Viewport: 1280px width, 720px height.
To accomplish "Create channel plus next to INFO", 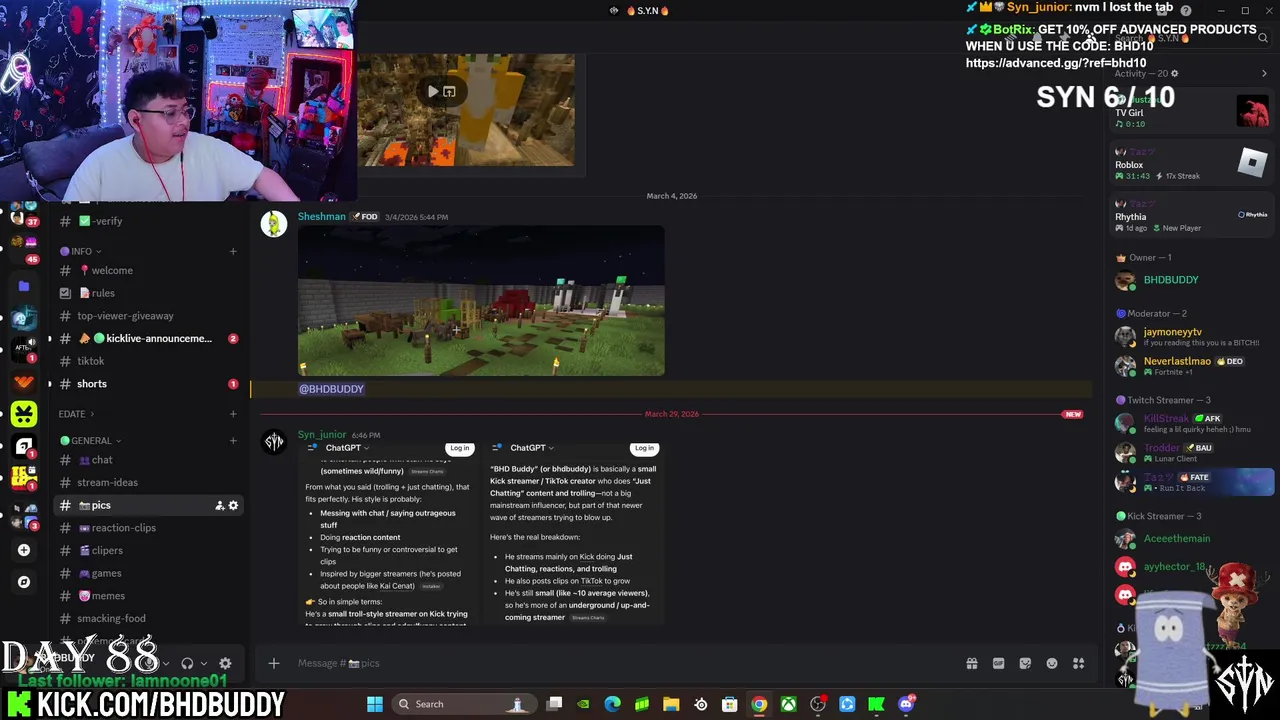I will pos(233,251).
